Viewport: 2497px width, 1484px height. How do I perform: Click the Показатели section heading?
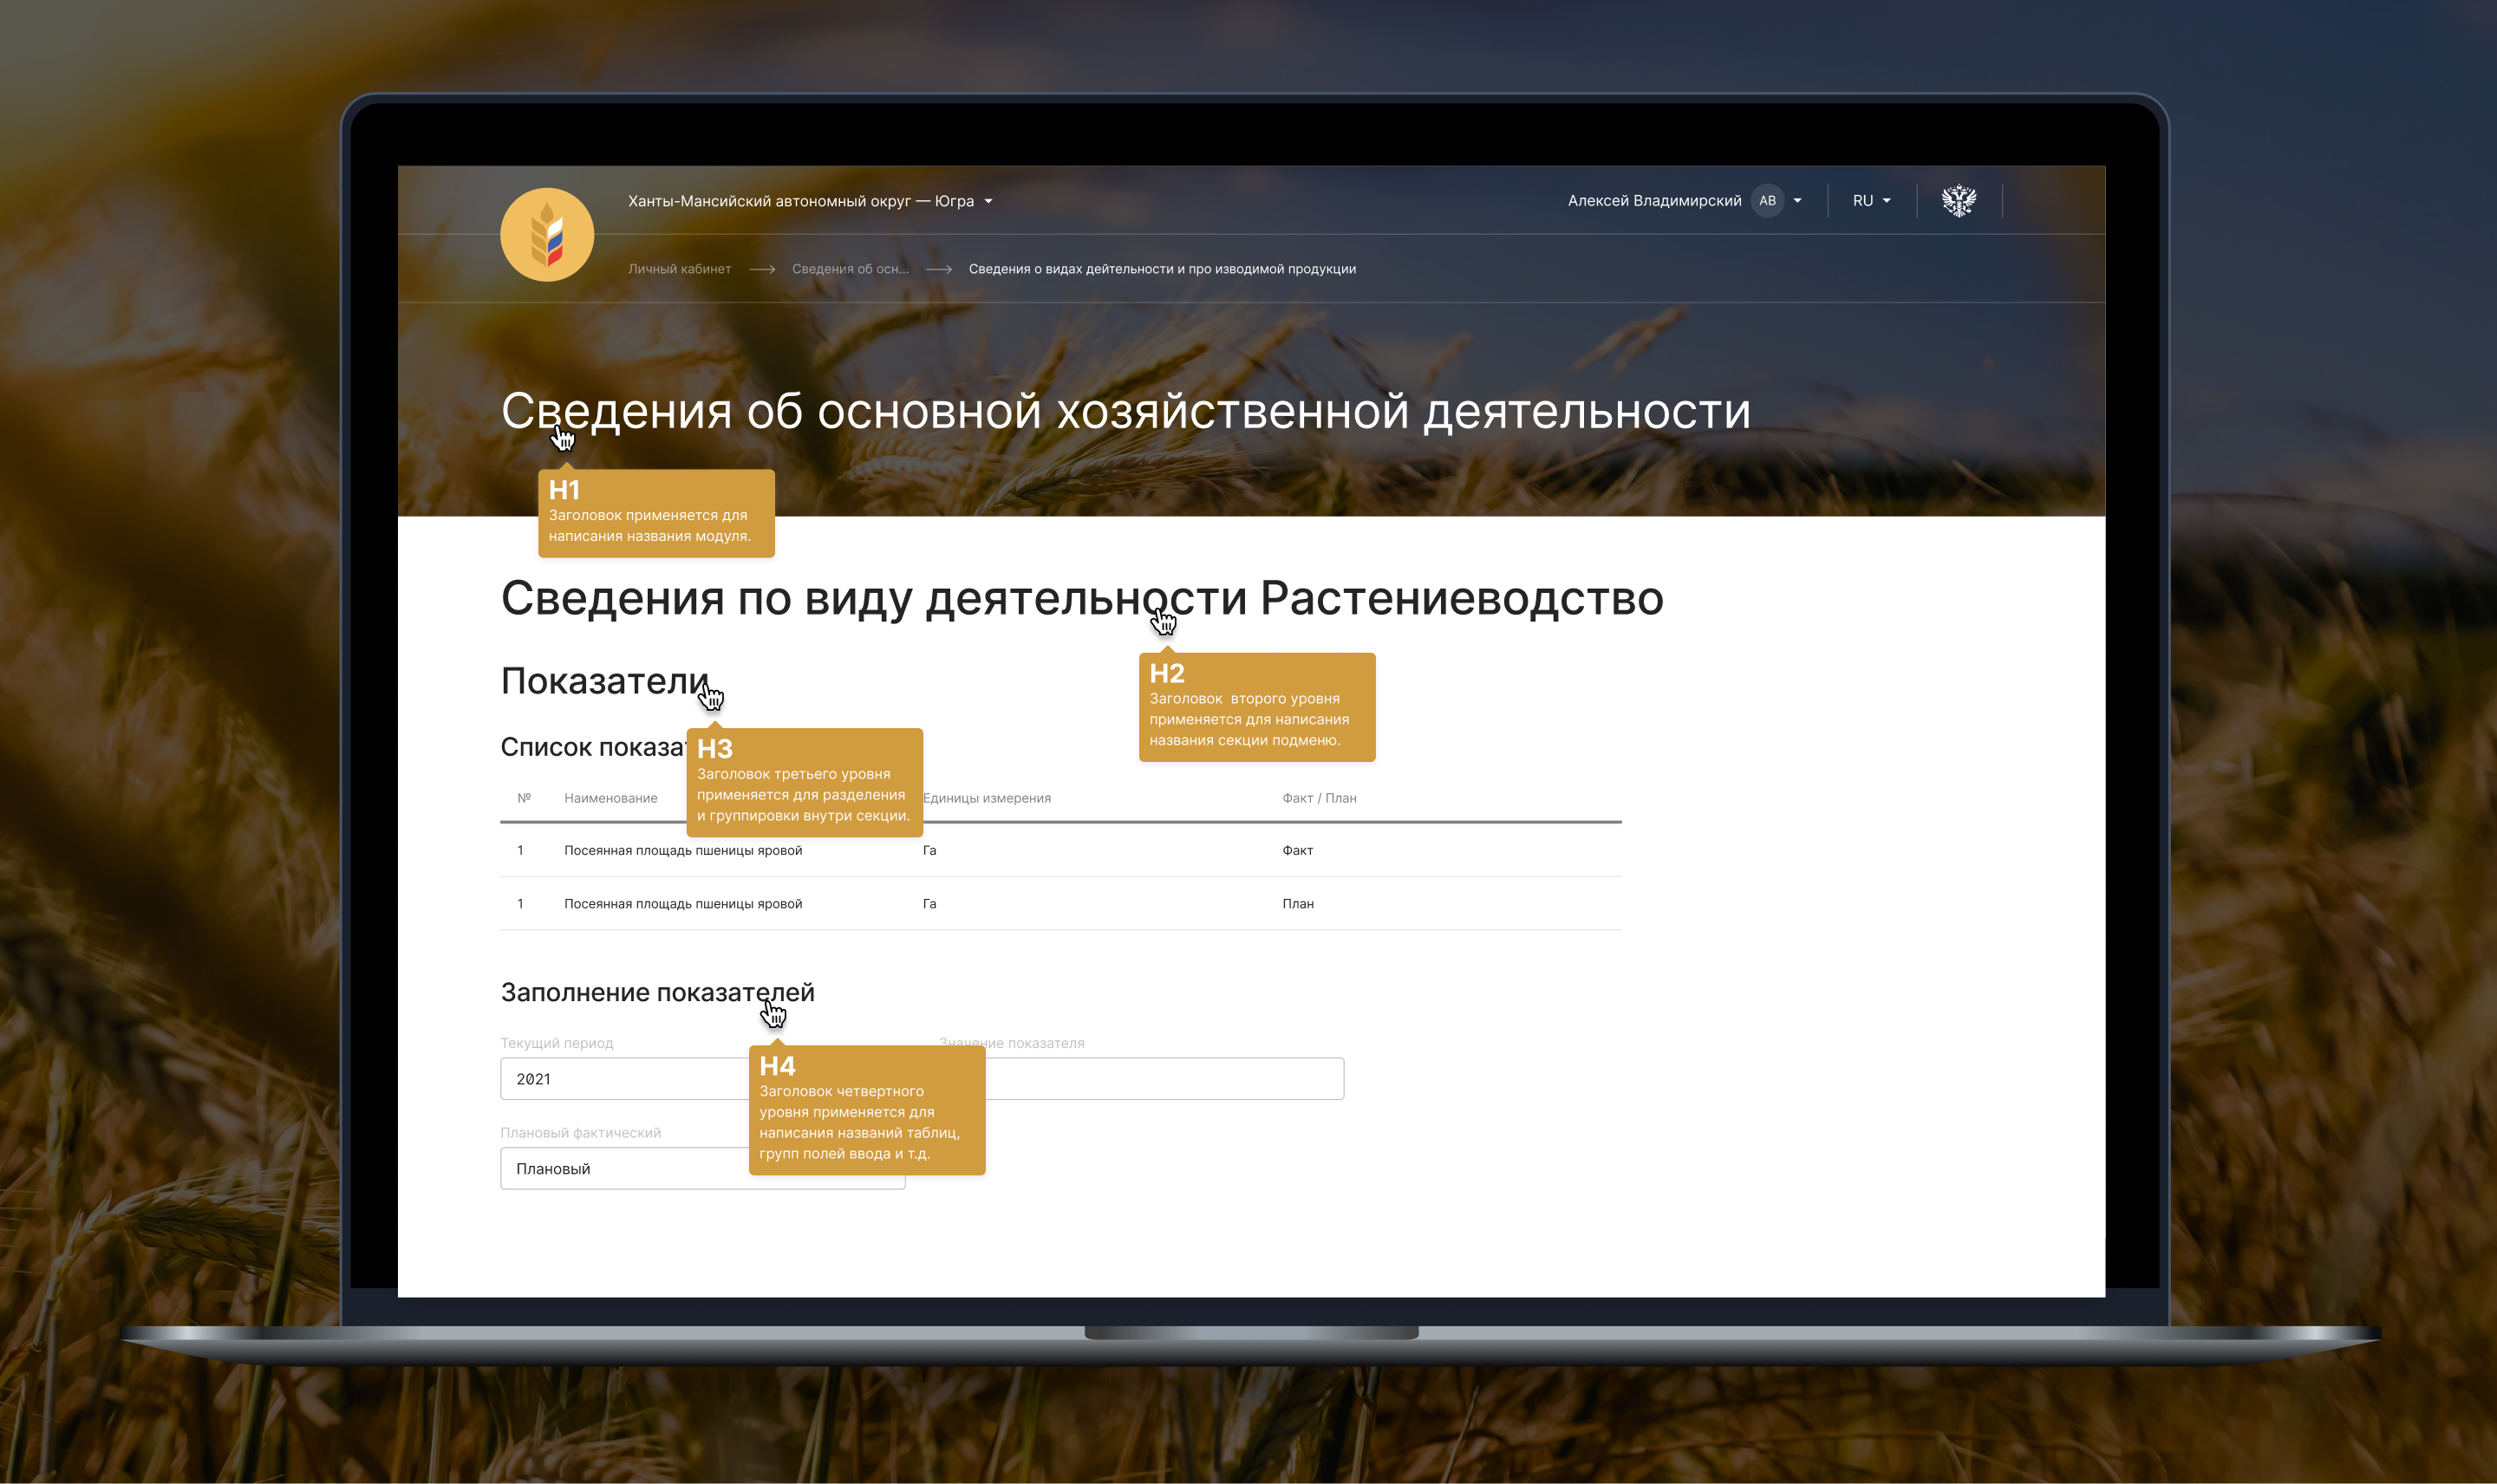603,682
